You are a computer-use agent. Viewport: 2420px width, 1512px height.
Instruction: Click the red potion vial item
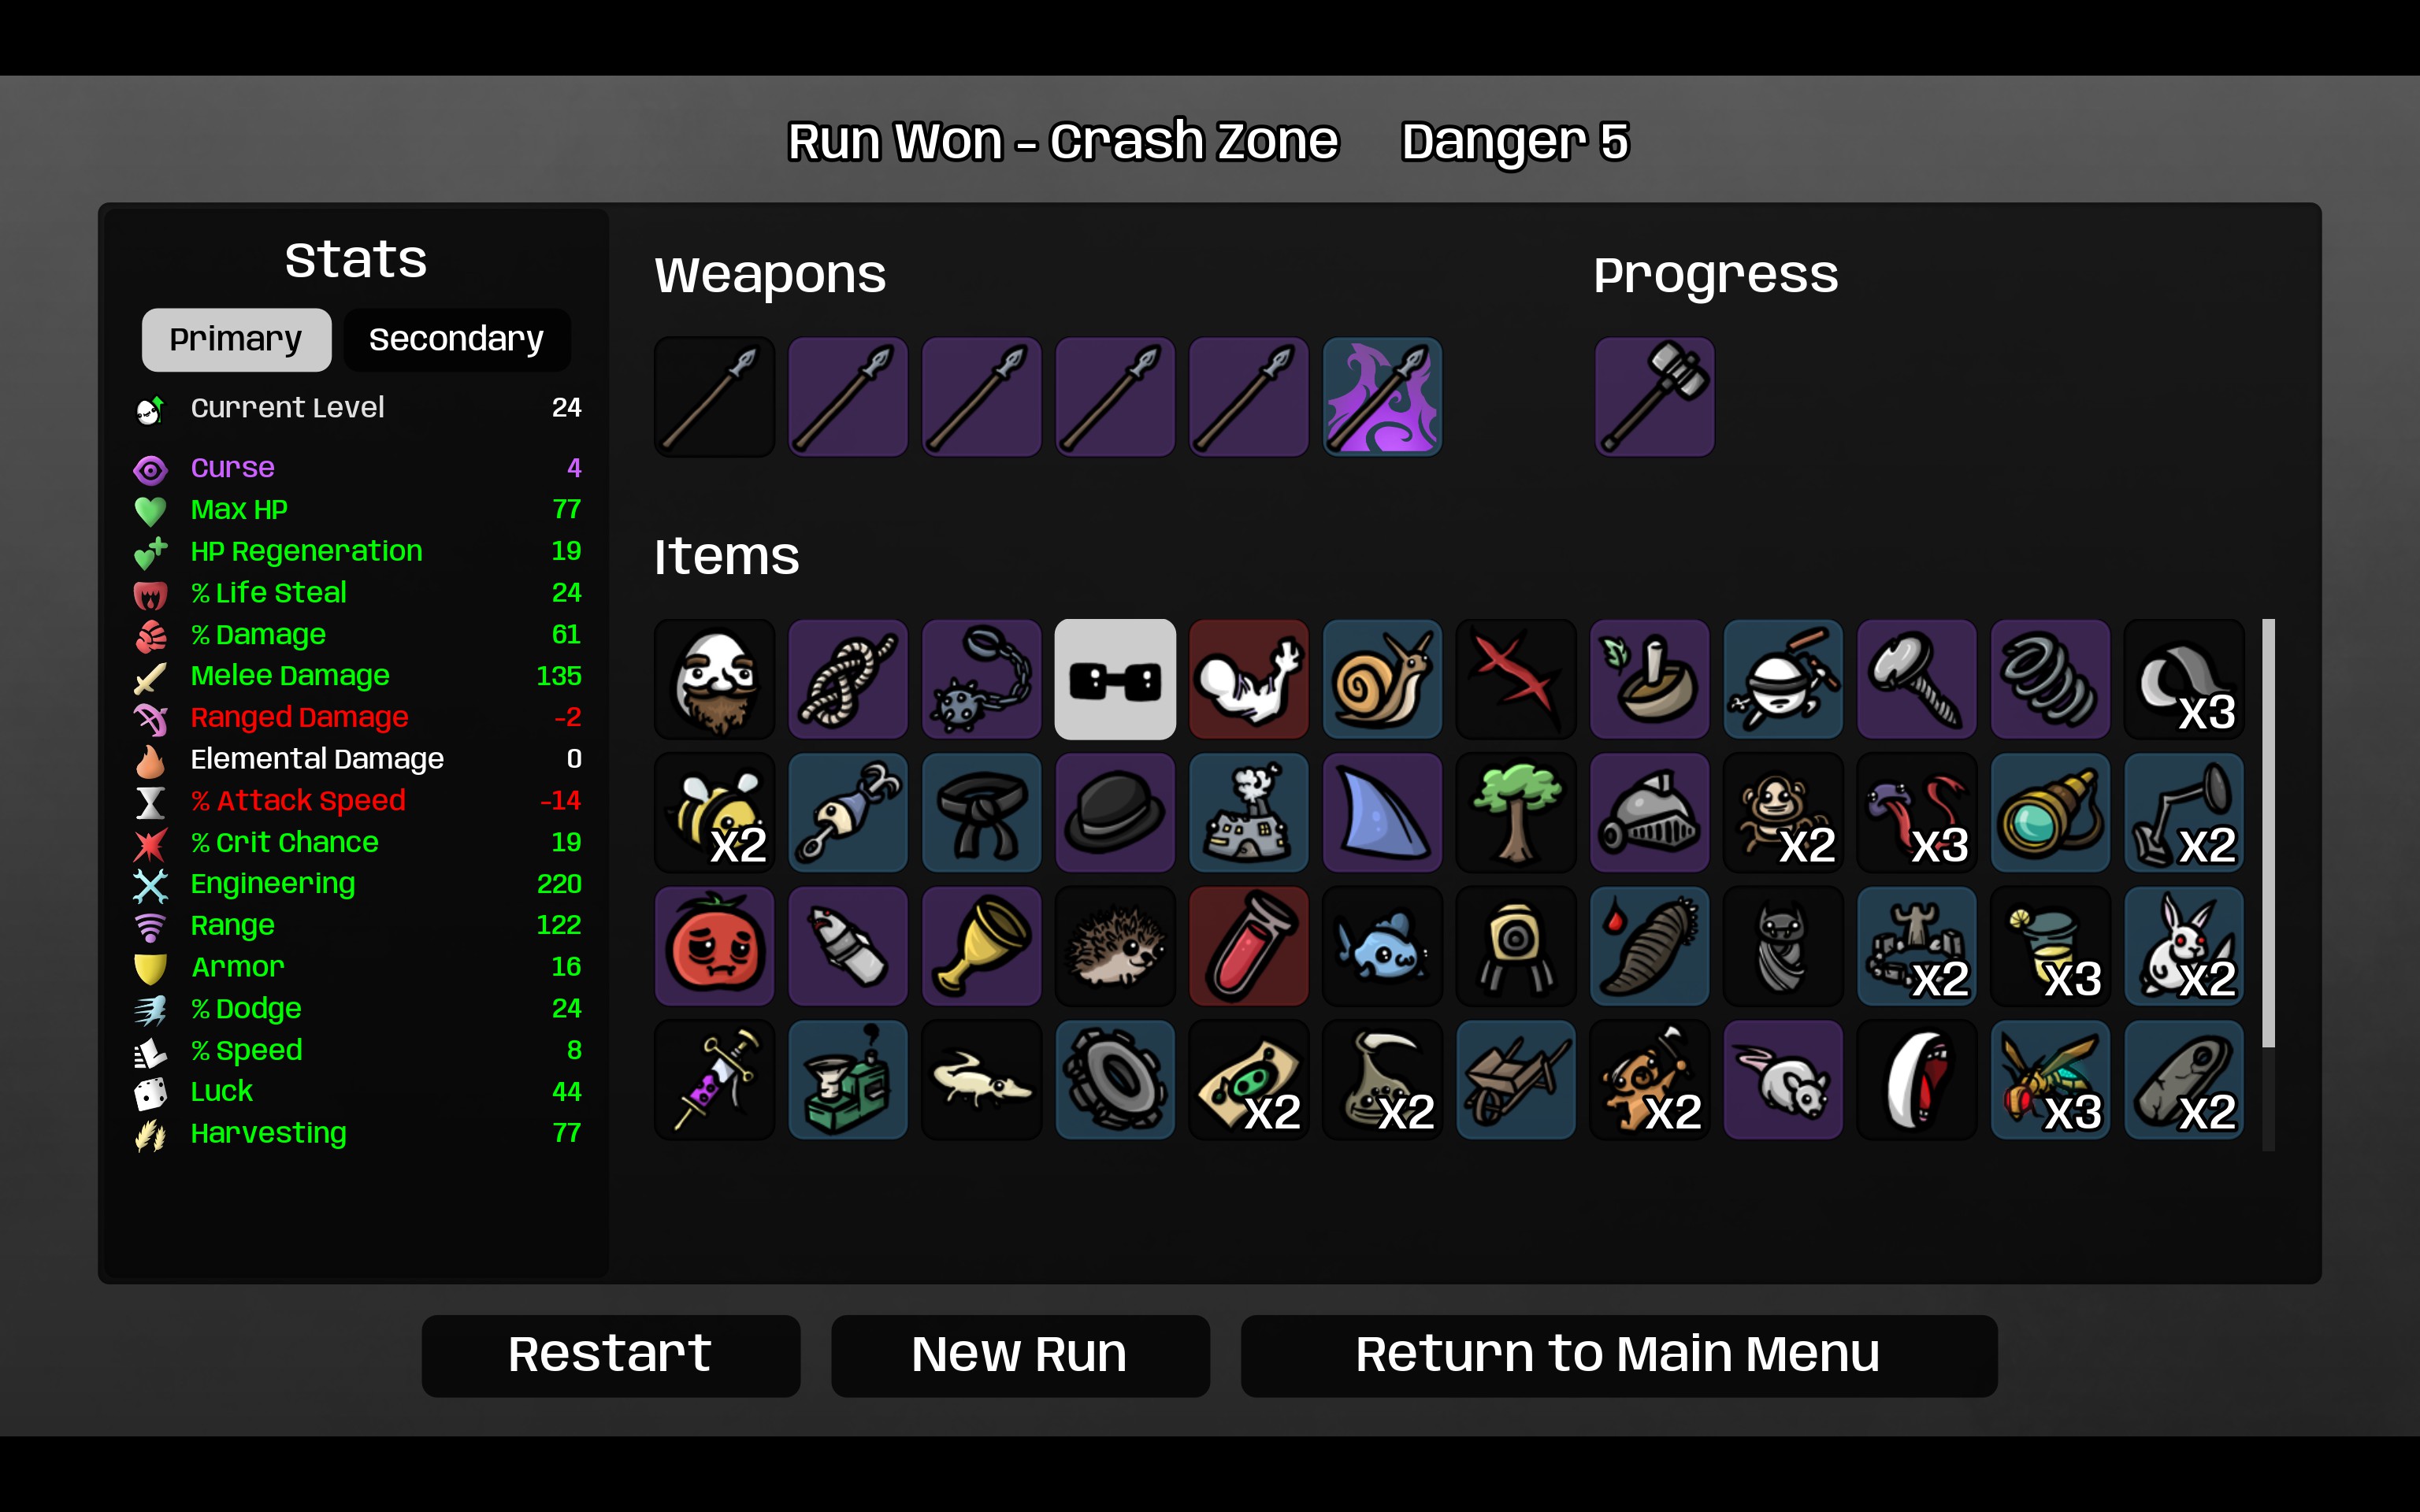point(1249,946)
